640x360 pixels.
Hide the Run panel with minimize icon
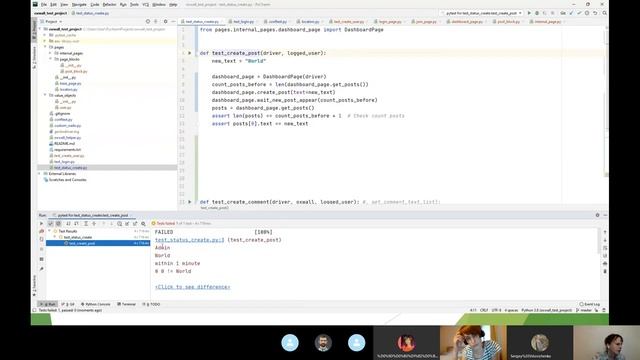coord(605,215)
